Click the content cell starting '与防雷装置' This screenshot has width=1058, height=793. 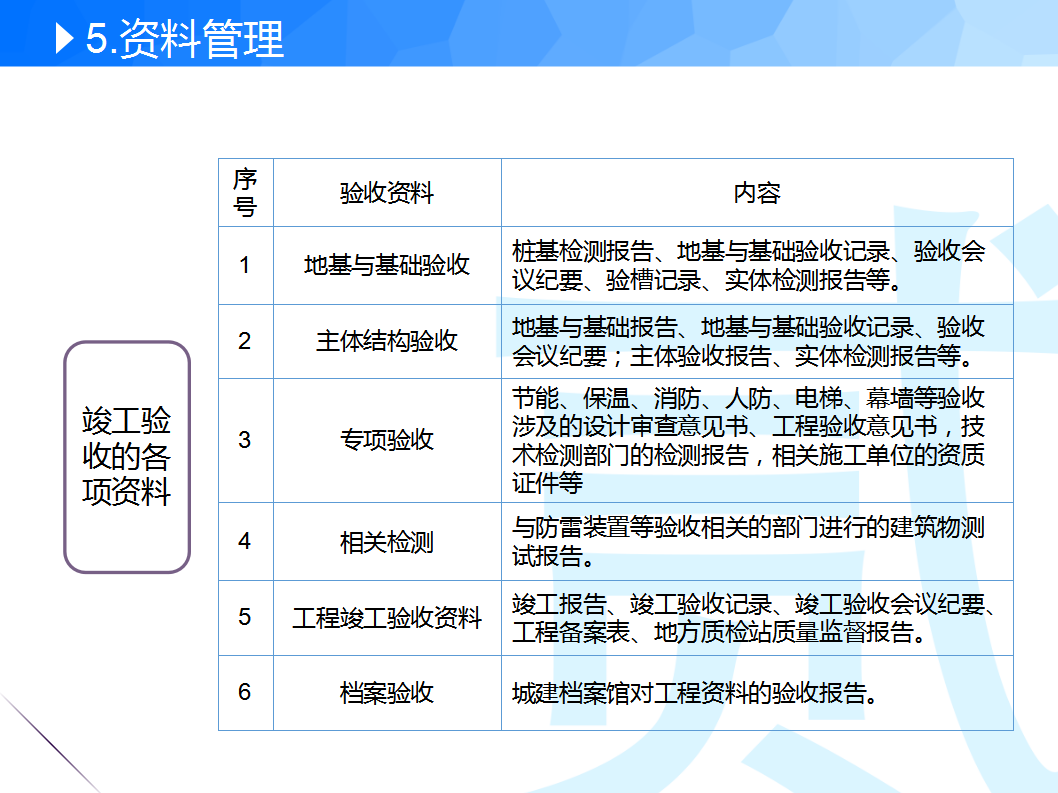click(757, 541)
